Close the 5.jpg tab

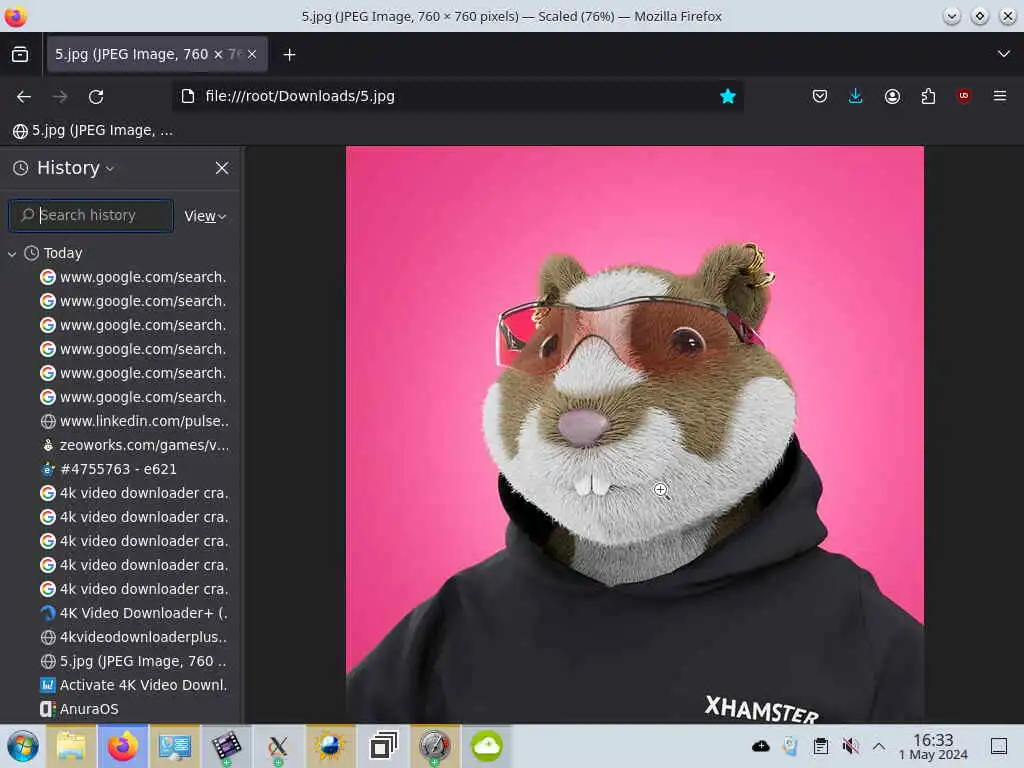[x=252, y=54]
